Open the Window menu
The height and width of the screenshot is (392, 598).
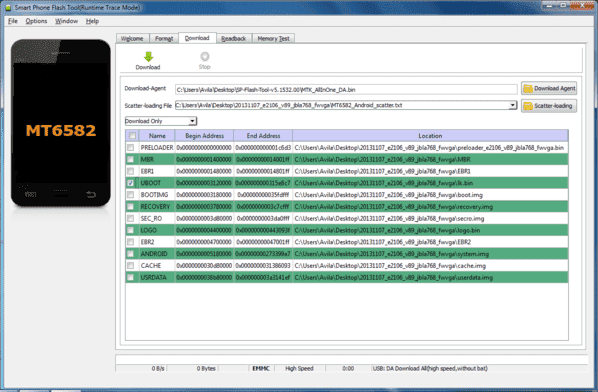tap(66, 21)
